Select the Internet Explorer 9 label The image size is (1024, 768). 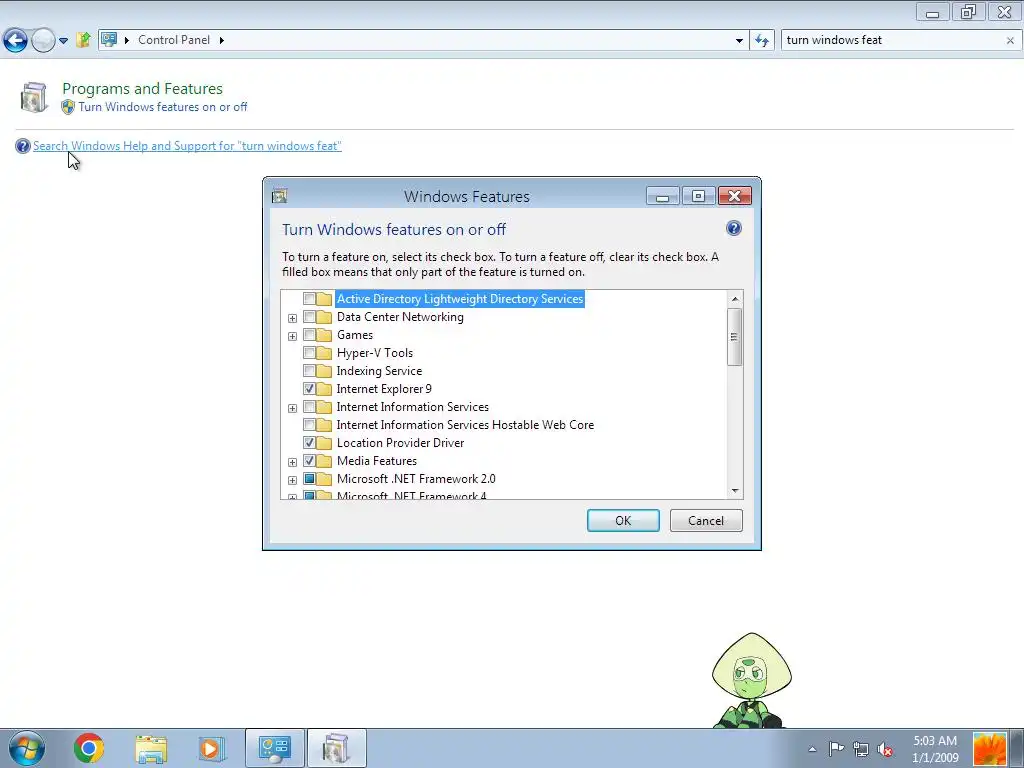[384, 389]
